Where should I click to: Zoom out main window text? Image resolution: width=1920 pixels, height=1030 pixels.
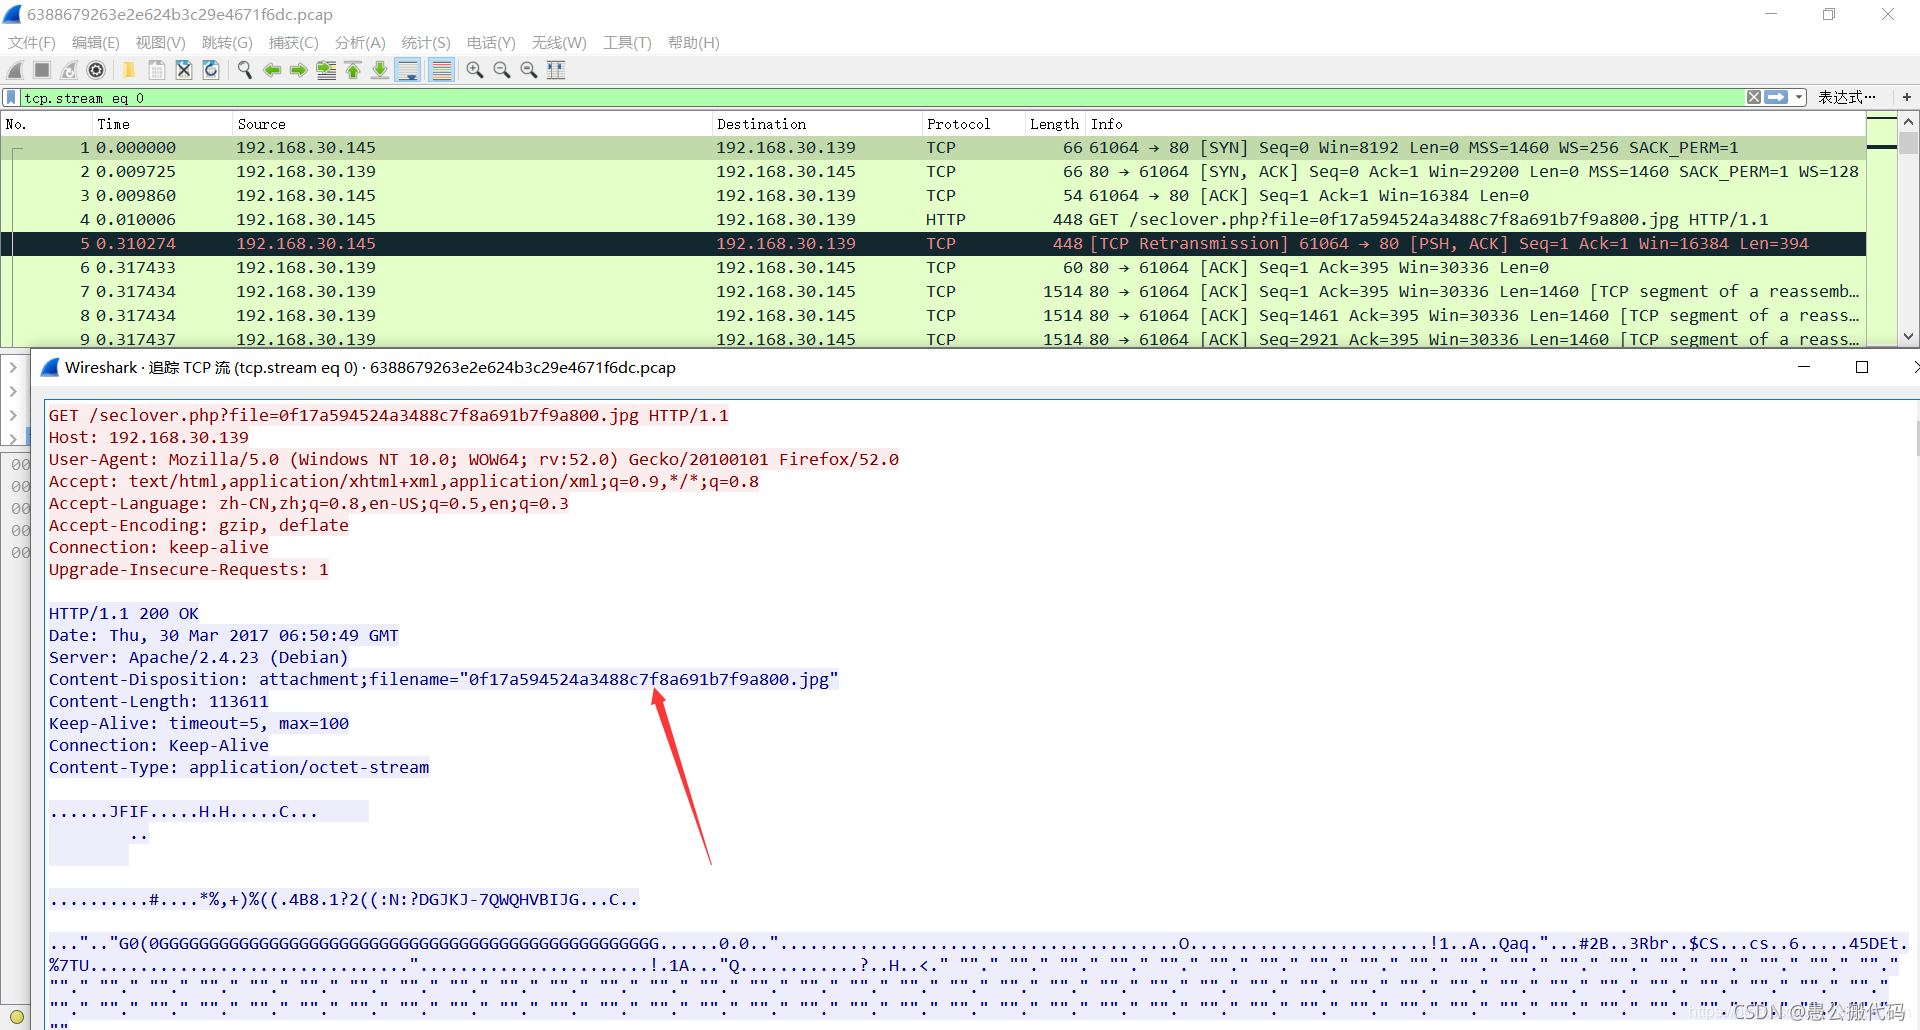pos(502,70)
